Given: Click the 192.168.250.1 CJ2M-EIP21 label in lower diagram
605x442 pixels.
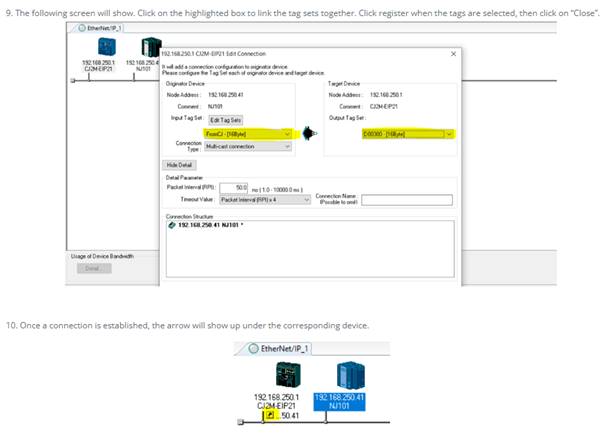Looking at the screenshot, I should coord(276,402).
